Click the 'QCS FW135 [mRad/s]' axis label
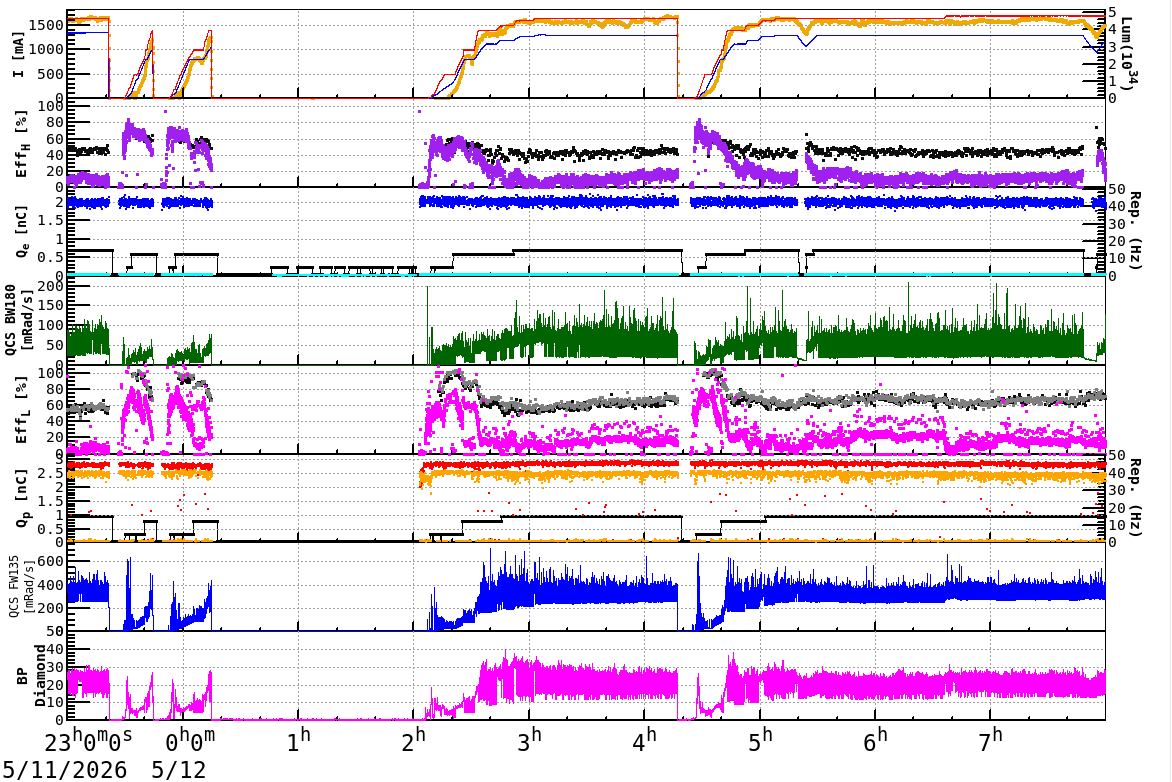This screenshot has height=782, width=1172. point(21,587)
